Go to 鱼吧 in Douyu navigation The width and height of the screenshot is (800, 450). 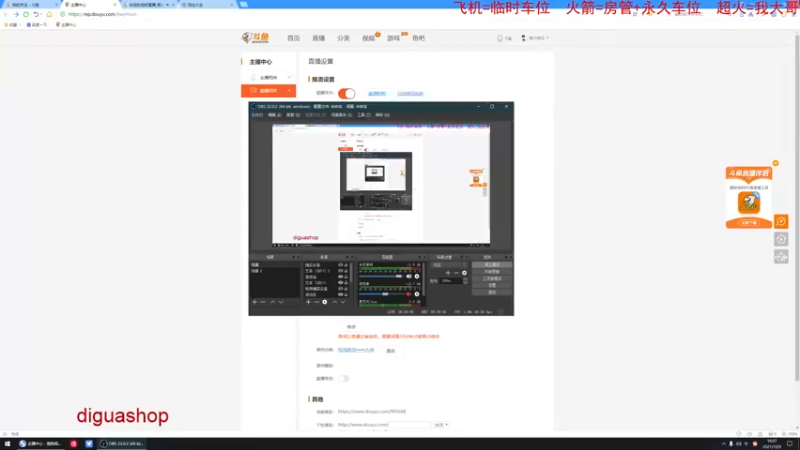(x=418, y=38)
